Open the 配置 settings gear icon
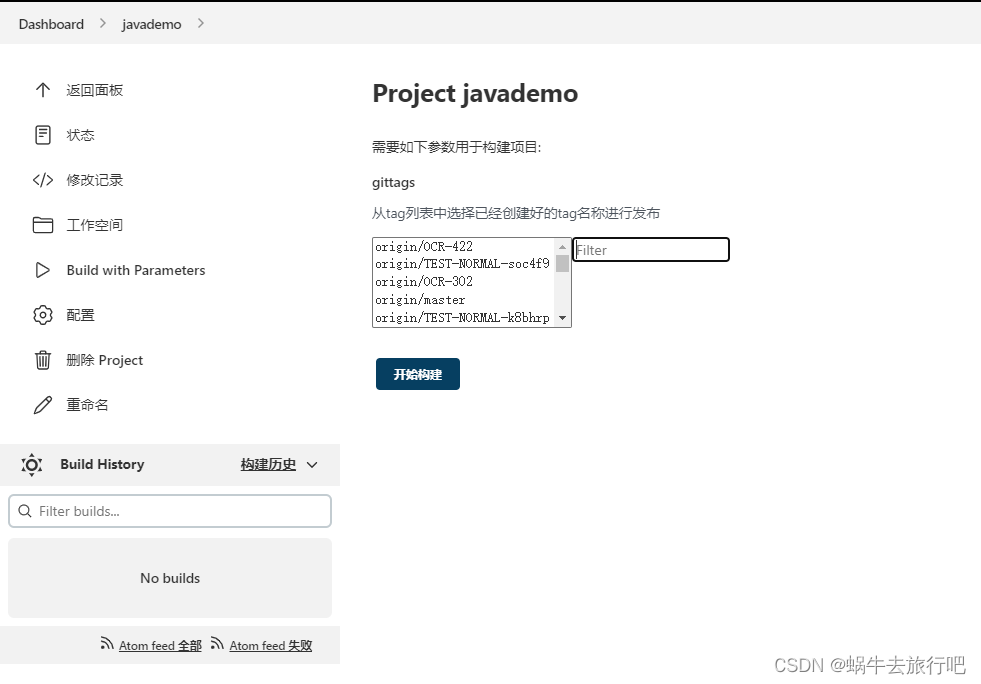 (x=43, y=314)
